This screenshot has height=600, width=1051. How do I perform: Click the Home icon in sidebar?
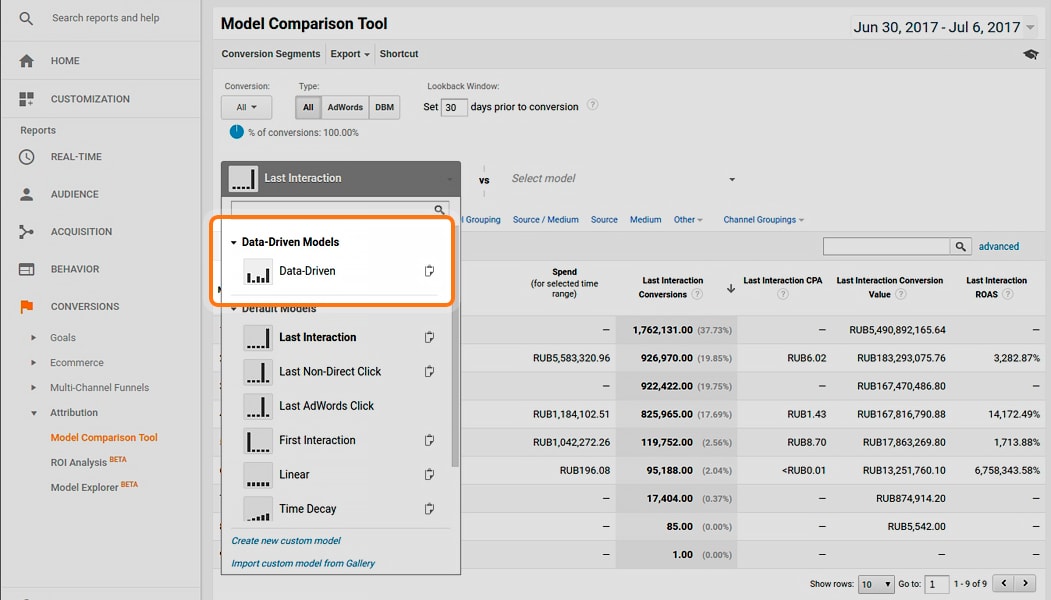point(27,61)
